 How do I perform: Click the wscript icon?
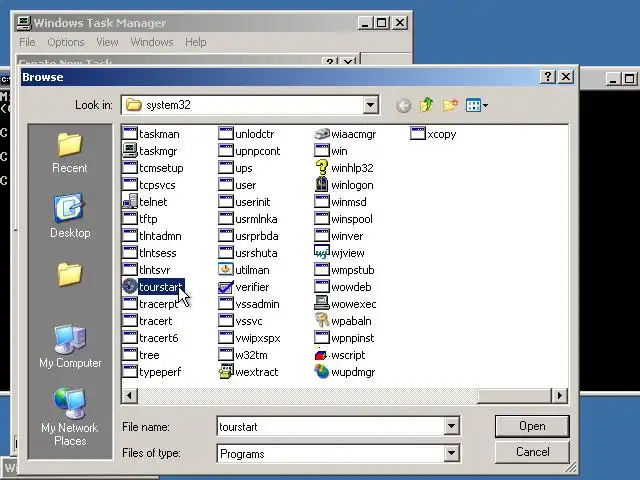click(322, 355)
